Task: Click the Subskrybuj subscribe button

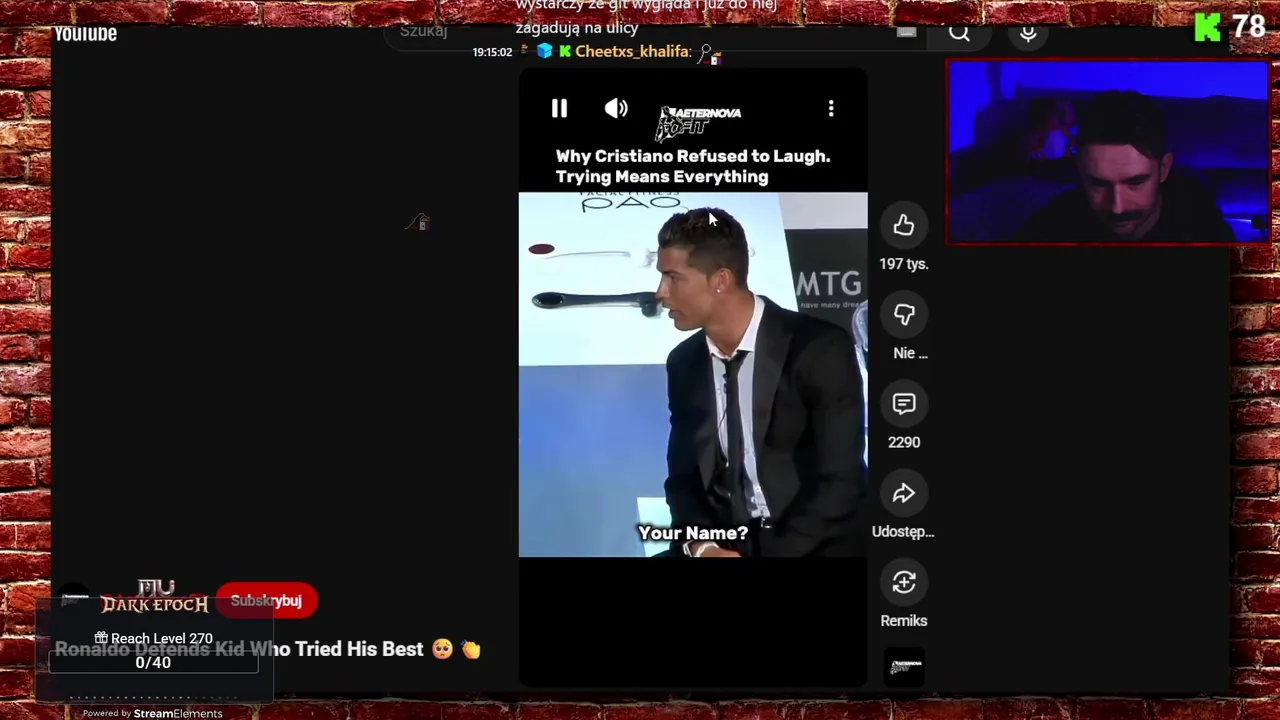Action: [x=266, y=601]
